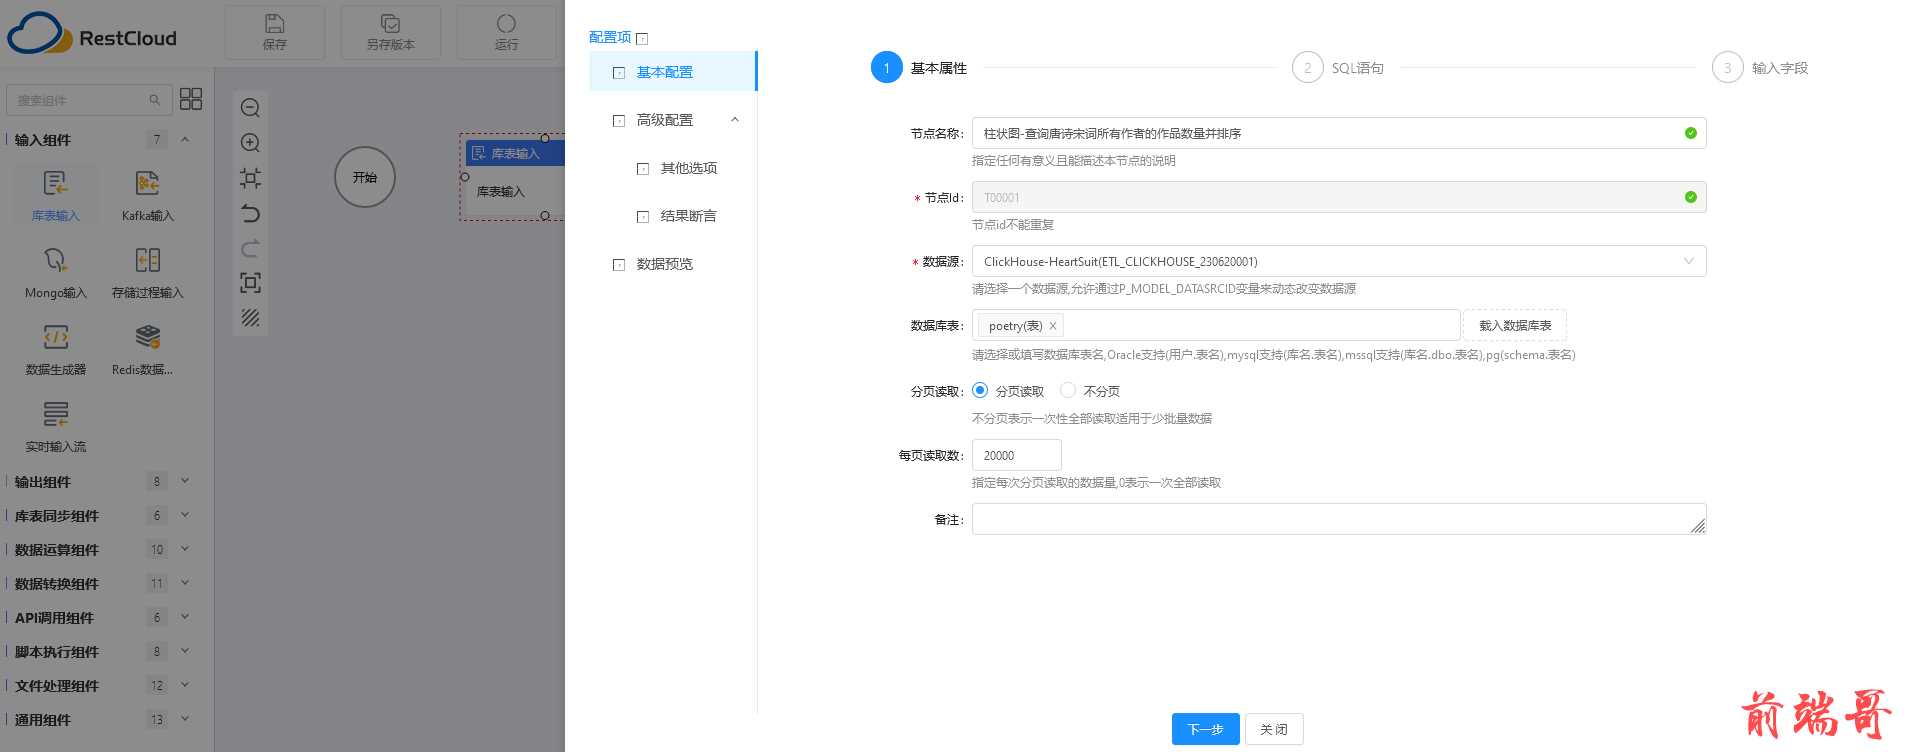Expand the 文件处理组件 section
The width and height of the screenshot is (1908, 752).
pos(185,685)
